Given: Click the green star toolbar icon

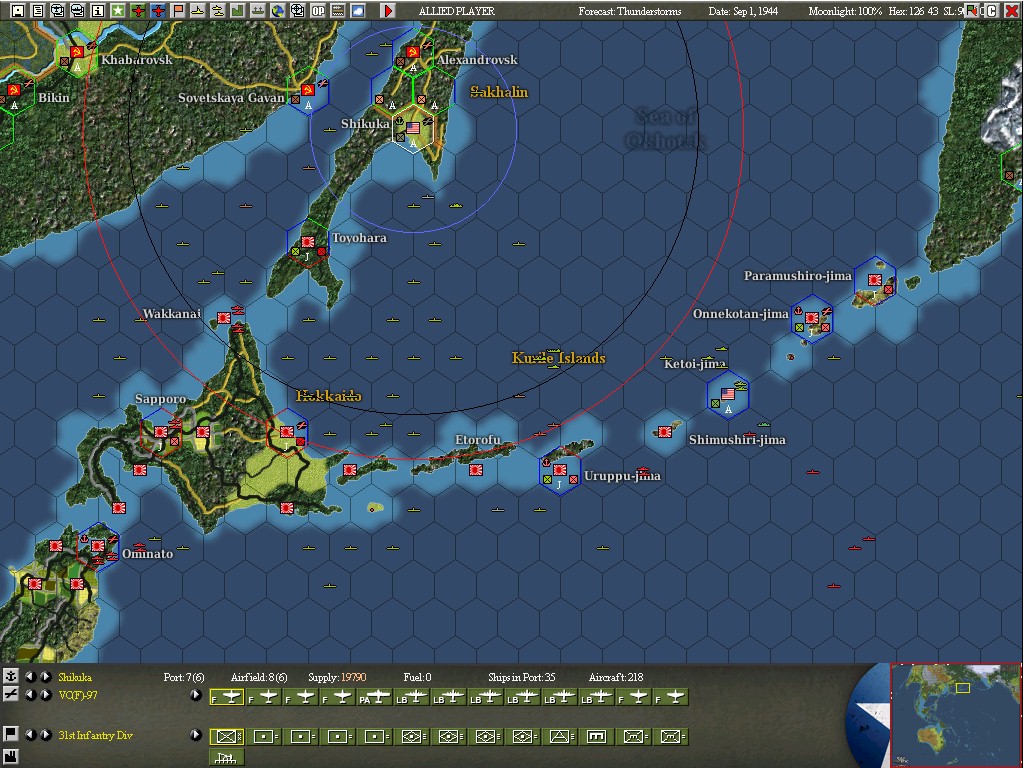Looking at the screenshot, I should (x=118, y=10).
